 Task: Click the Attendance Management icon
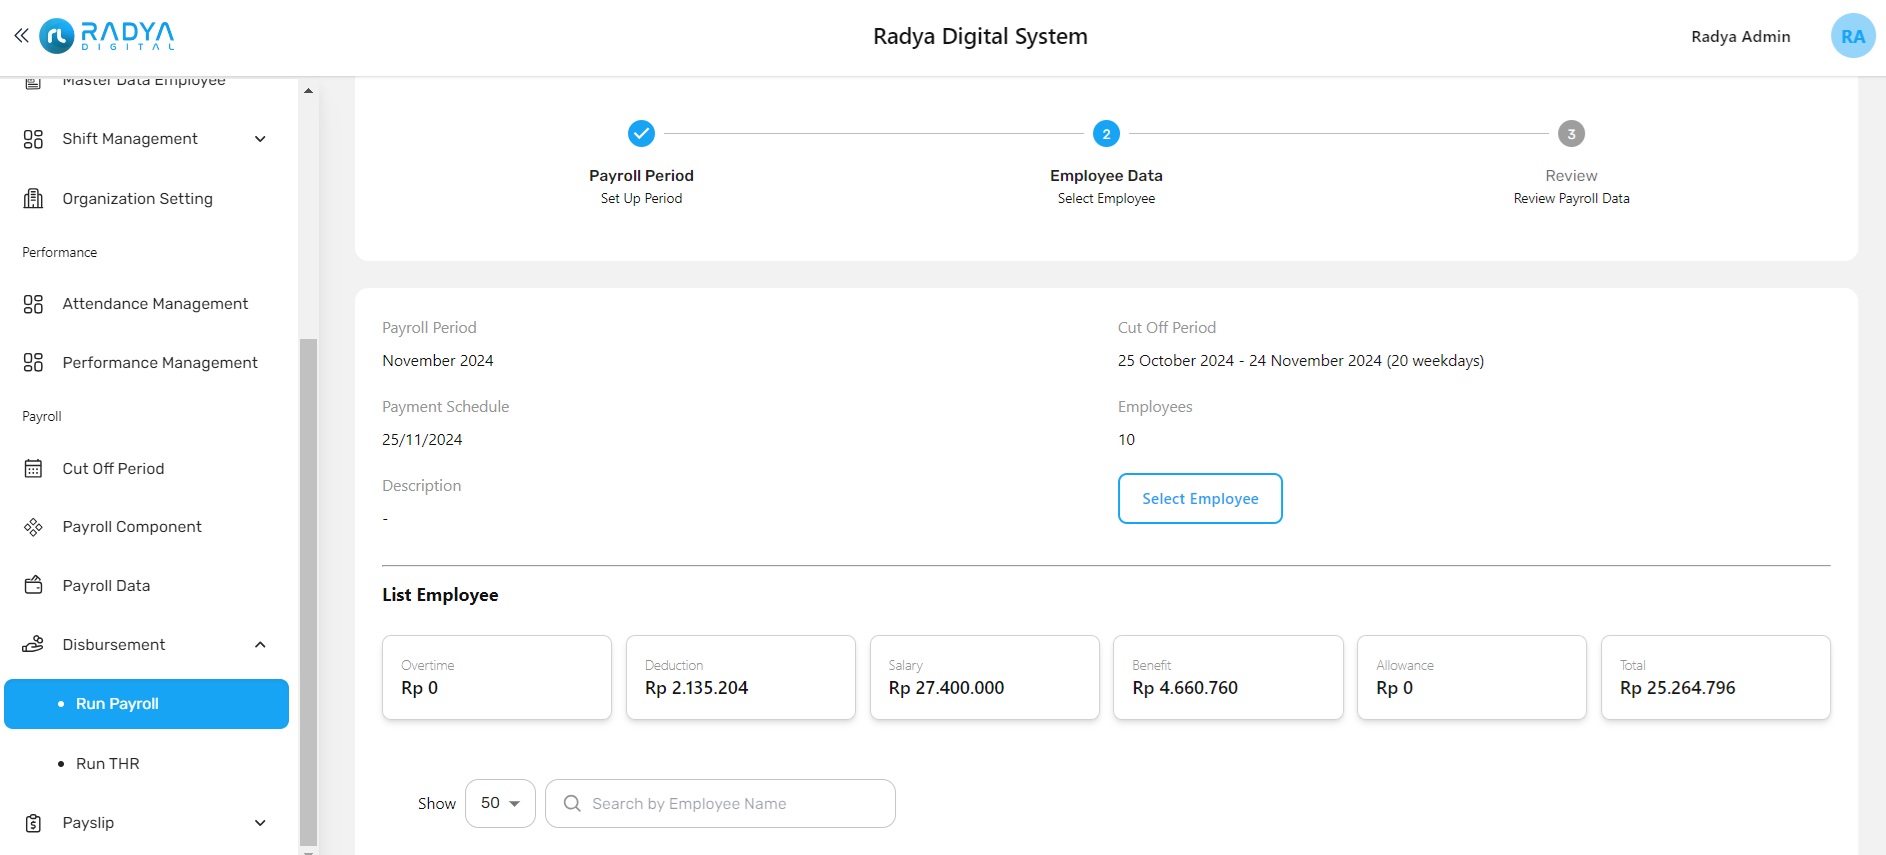(x=33, y=304)
